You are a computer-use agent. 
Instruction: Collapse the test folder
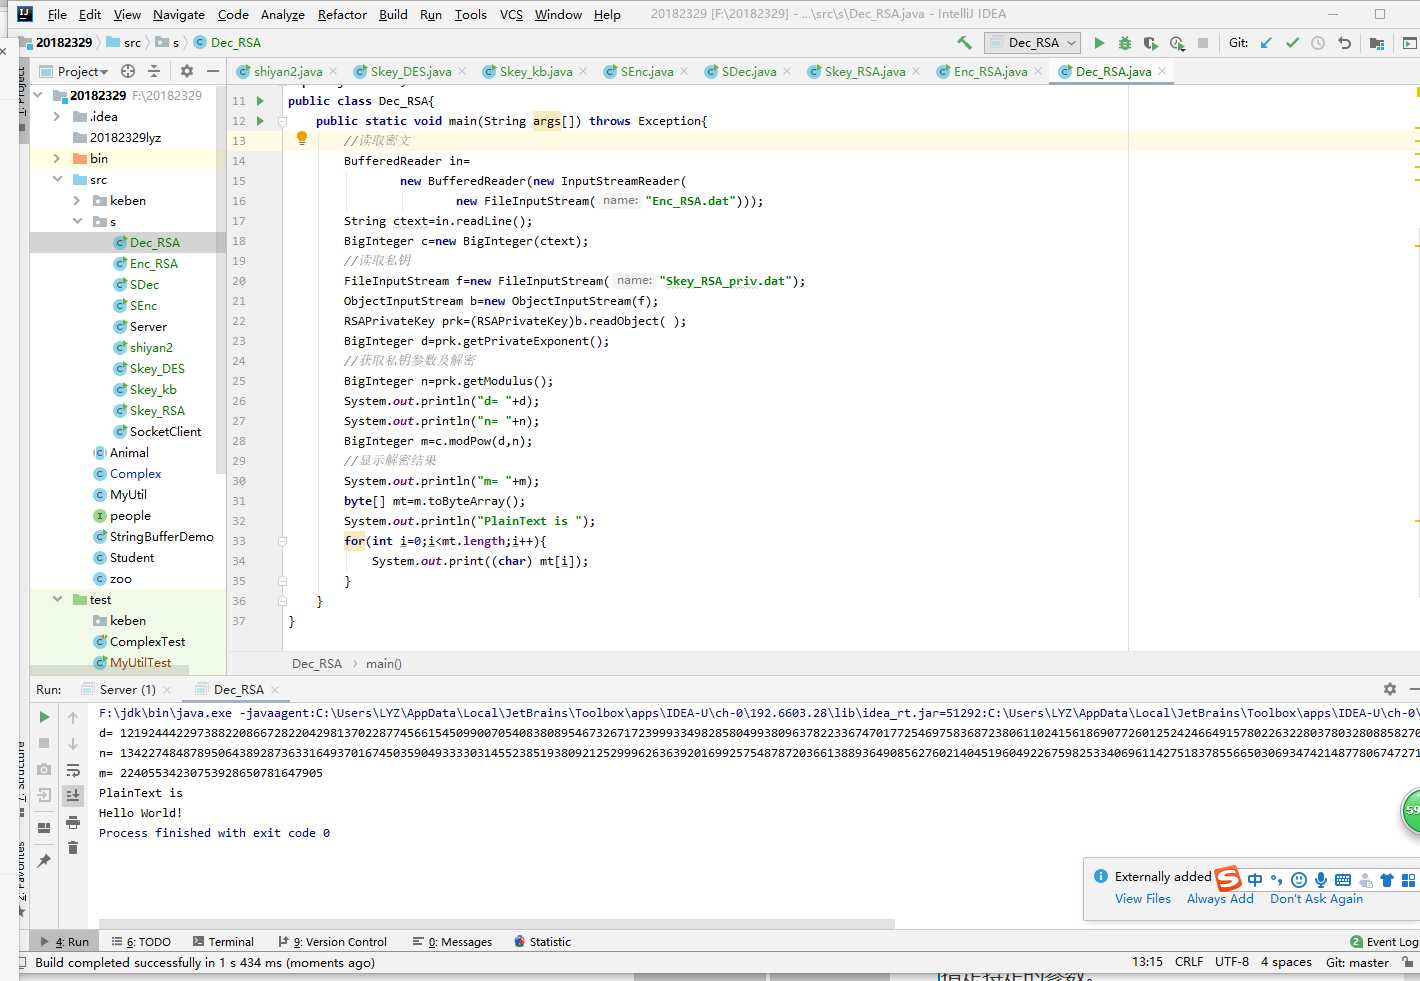coord(57,600)
